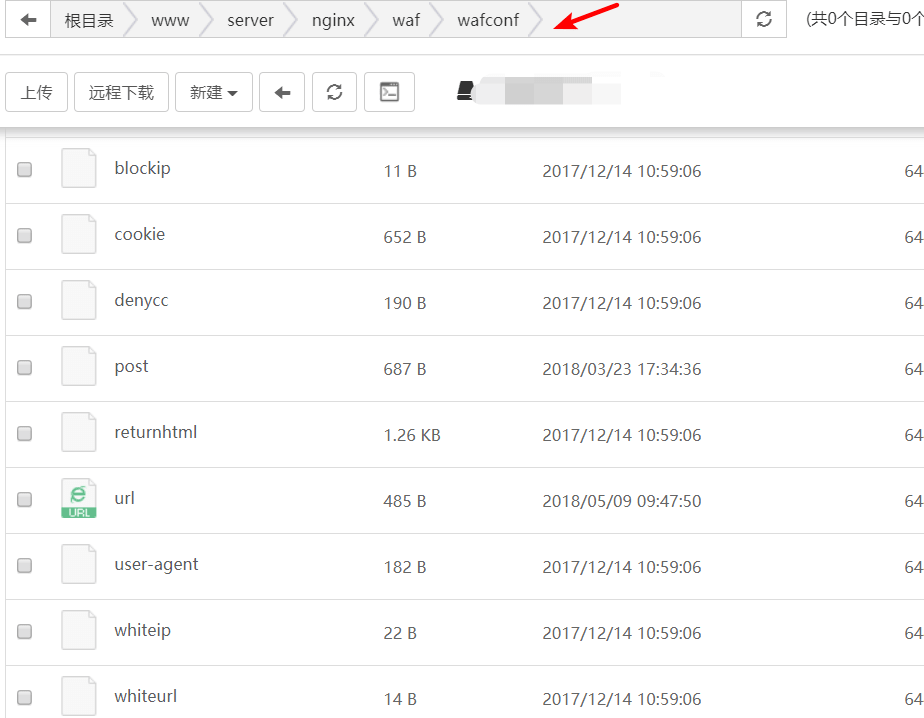Click the date 2018/05/09 09:47:50
Image resolution: width=924 pixels, height=718 pixels.
click(x=622, y=501)
